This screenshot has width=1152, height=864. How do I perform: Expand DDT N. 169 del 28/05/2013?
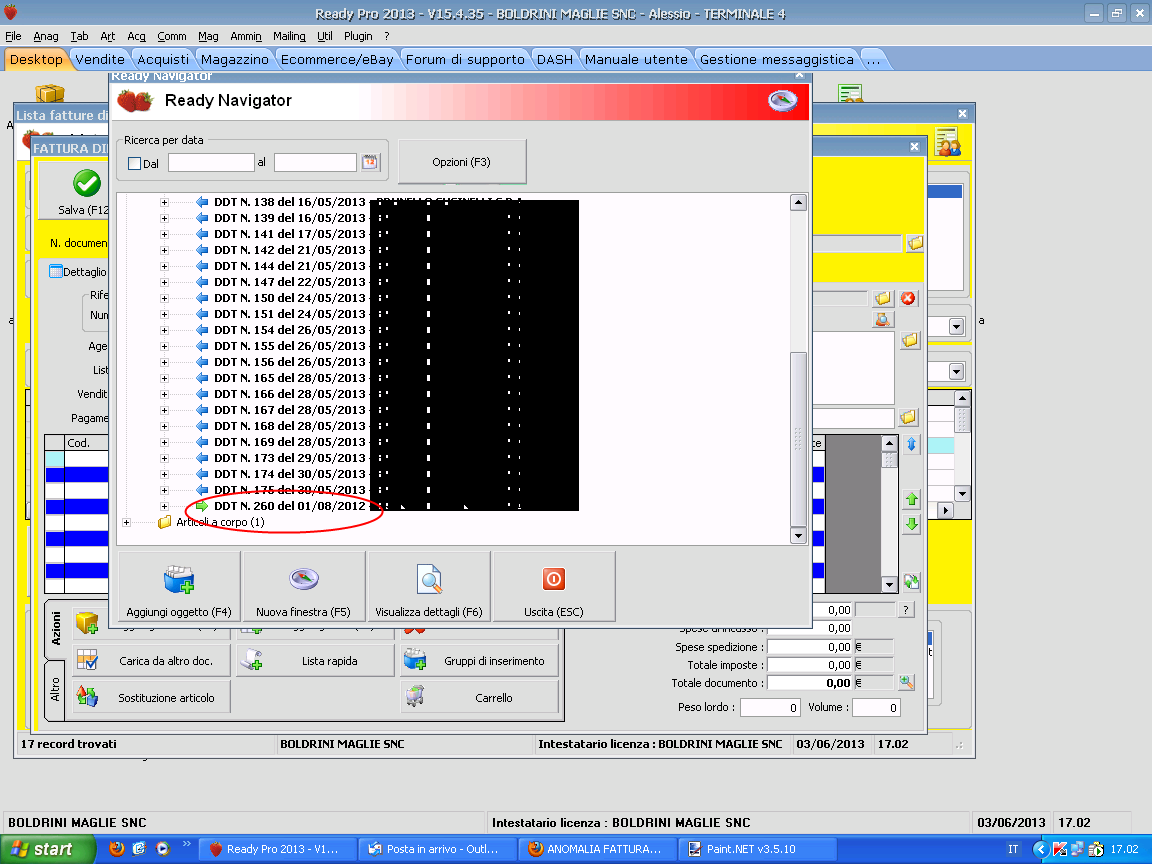click(165, 442)
